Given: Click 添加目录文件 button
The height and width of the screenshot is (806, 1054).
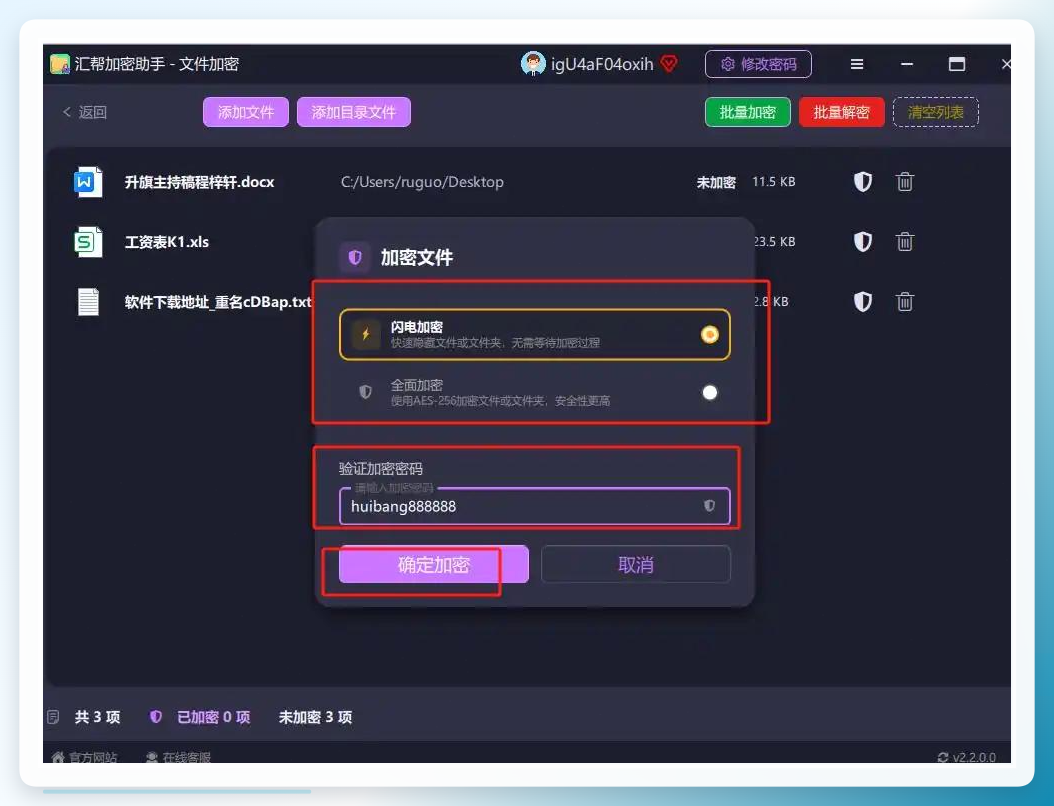Looking at the screenshot, I should click(354, 112).
